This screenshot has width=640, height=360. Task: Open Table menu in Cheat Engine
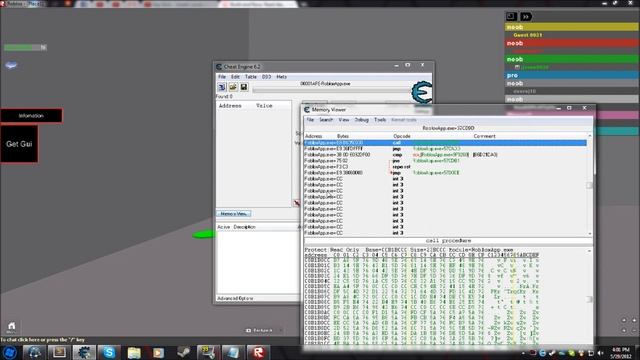pos(251,77)
